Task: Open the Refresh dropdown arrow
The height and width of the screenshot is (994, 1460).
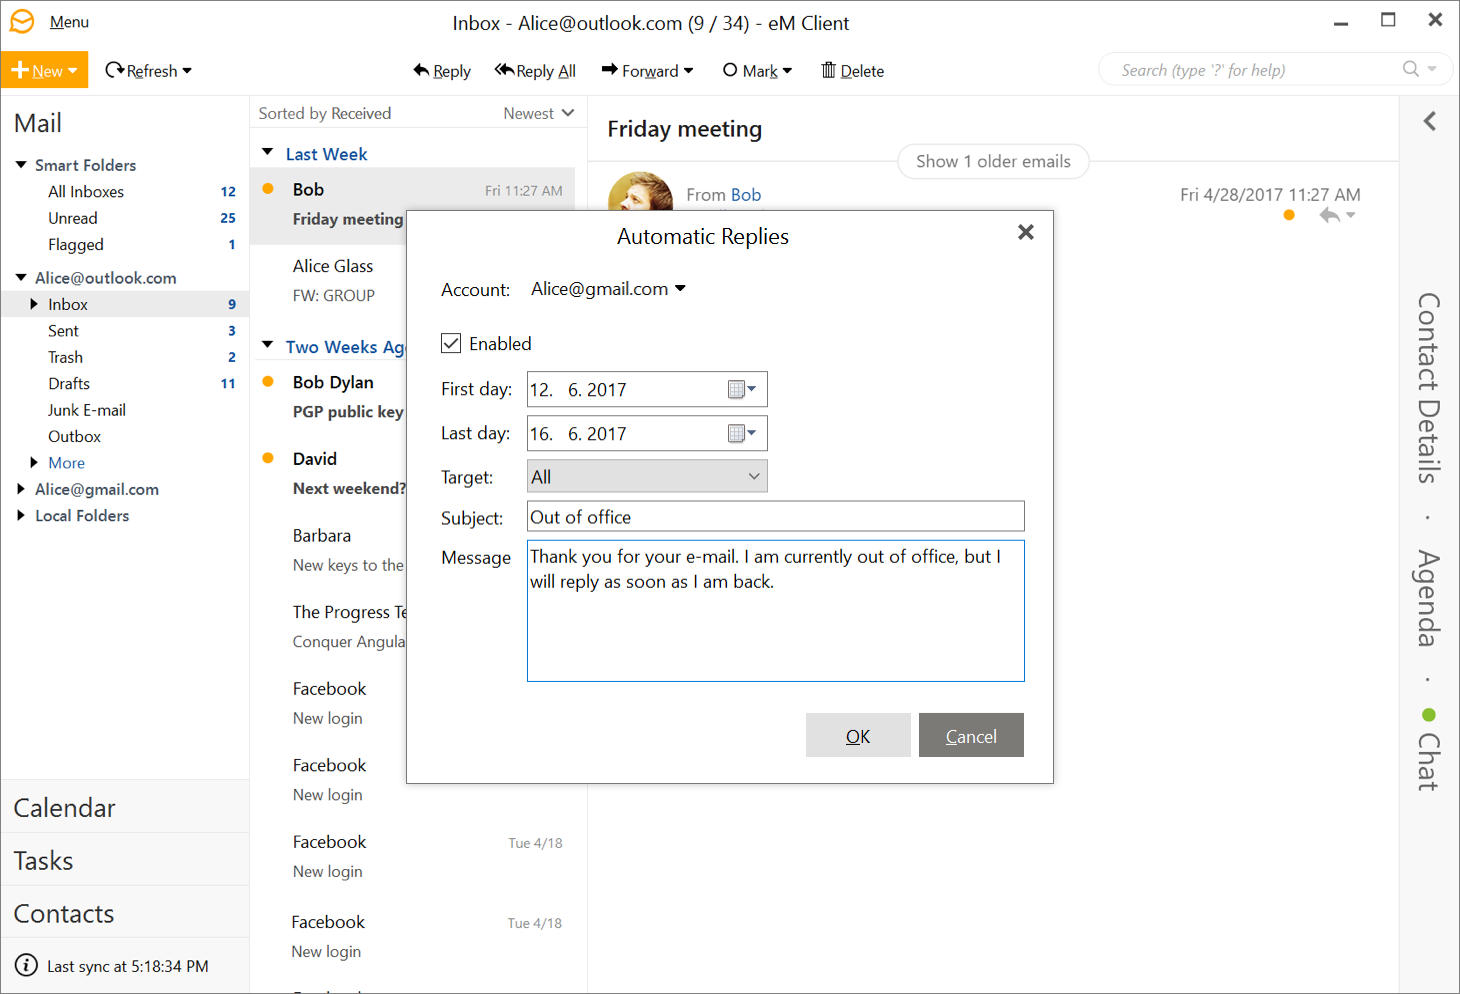Action: pos(187,71)
